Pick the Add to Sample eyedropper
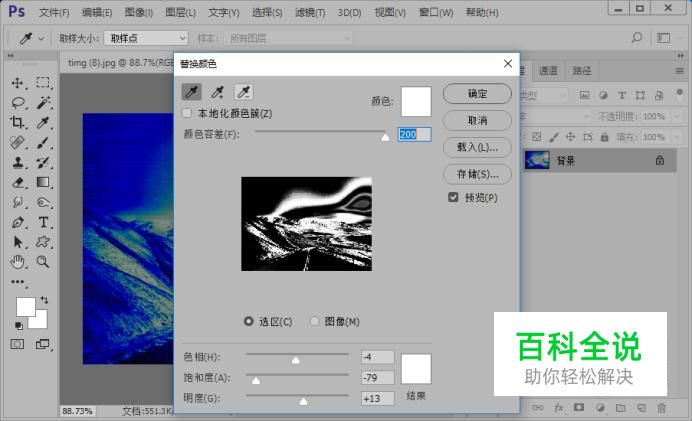Viewport: 692px width, 421px height. 217,92
